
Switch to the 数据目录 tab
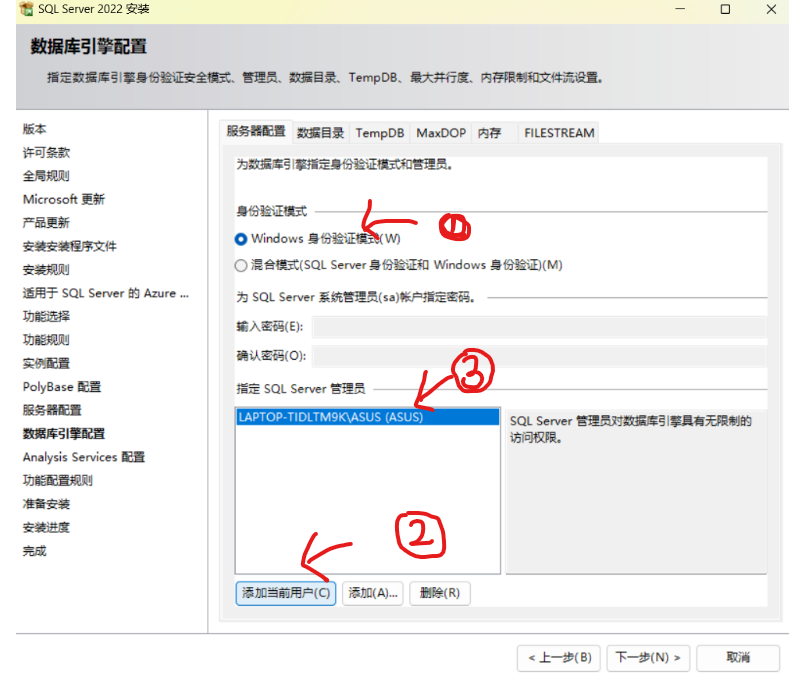(322, 131)
